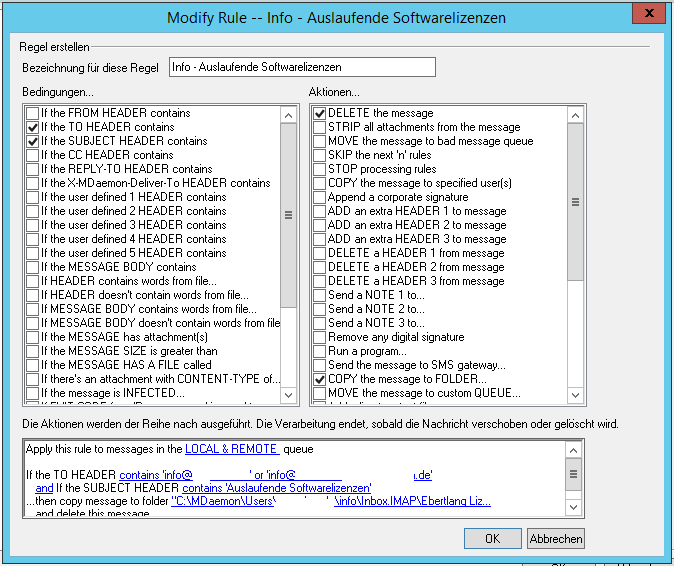Enable 'STRIP all attachments from the message'
This screenshot has width=674, height=566.
tap(320, 127)
